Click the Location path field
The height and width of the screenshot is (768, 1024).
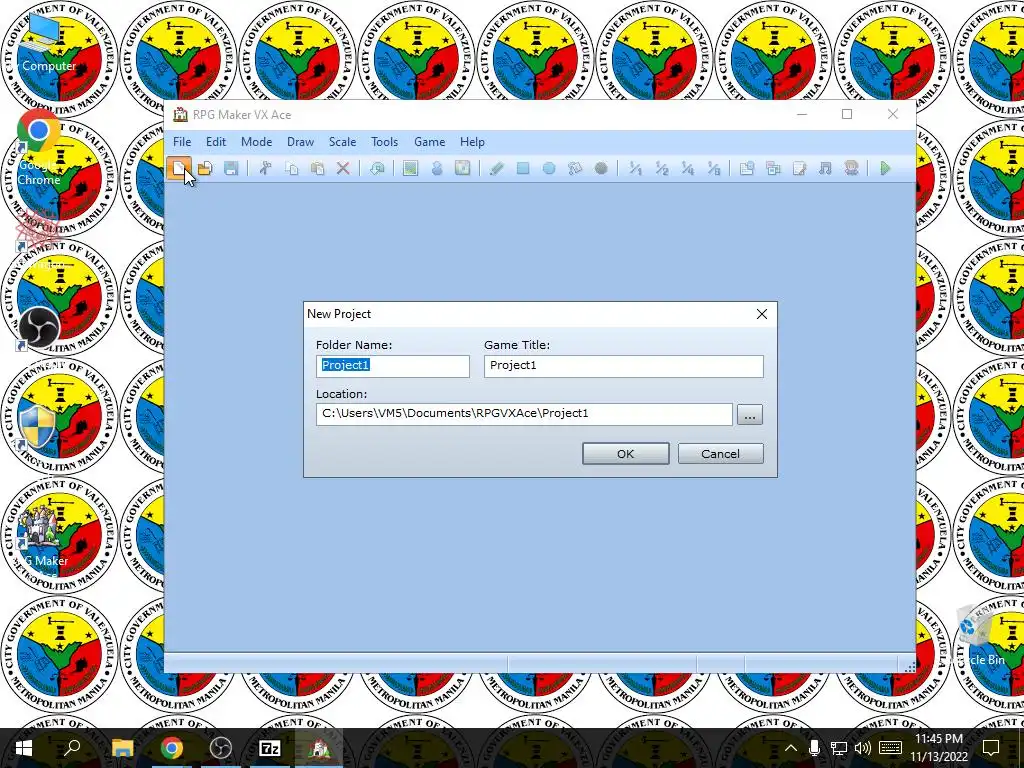click(x=524, y=414)
